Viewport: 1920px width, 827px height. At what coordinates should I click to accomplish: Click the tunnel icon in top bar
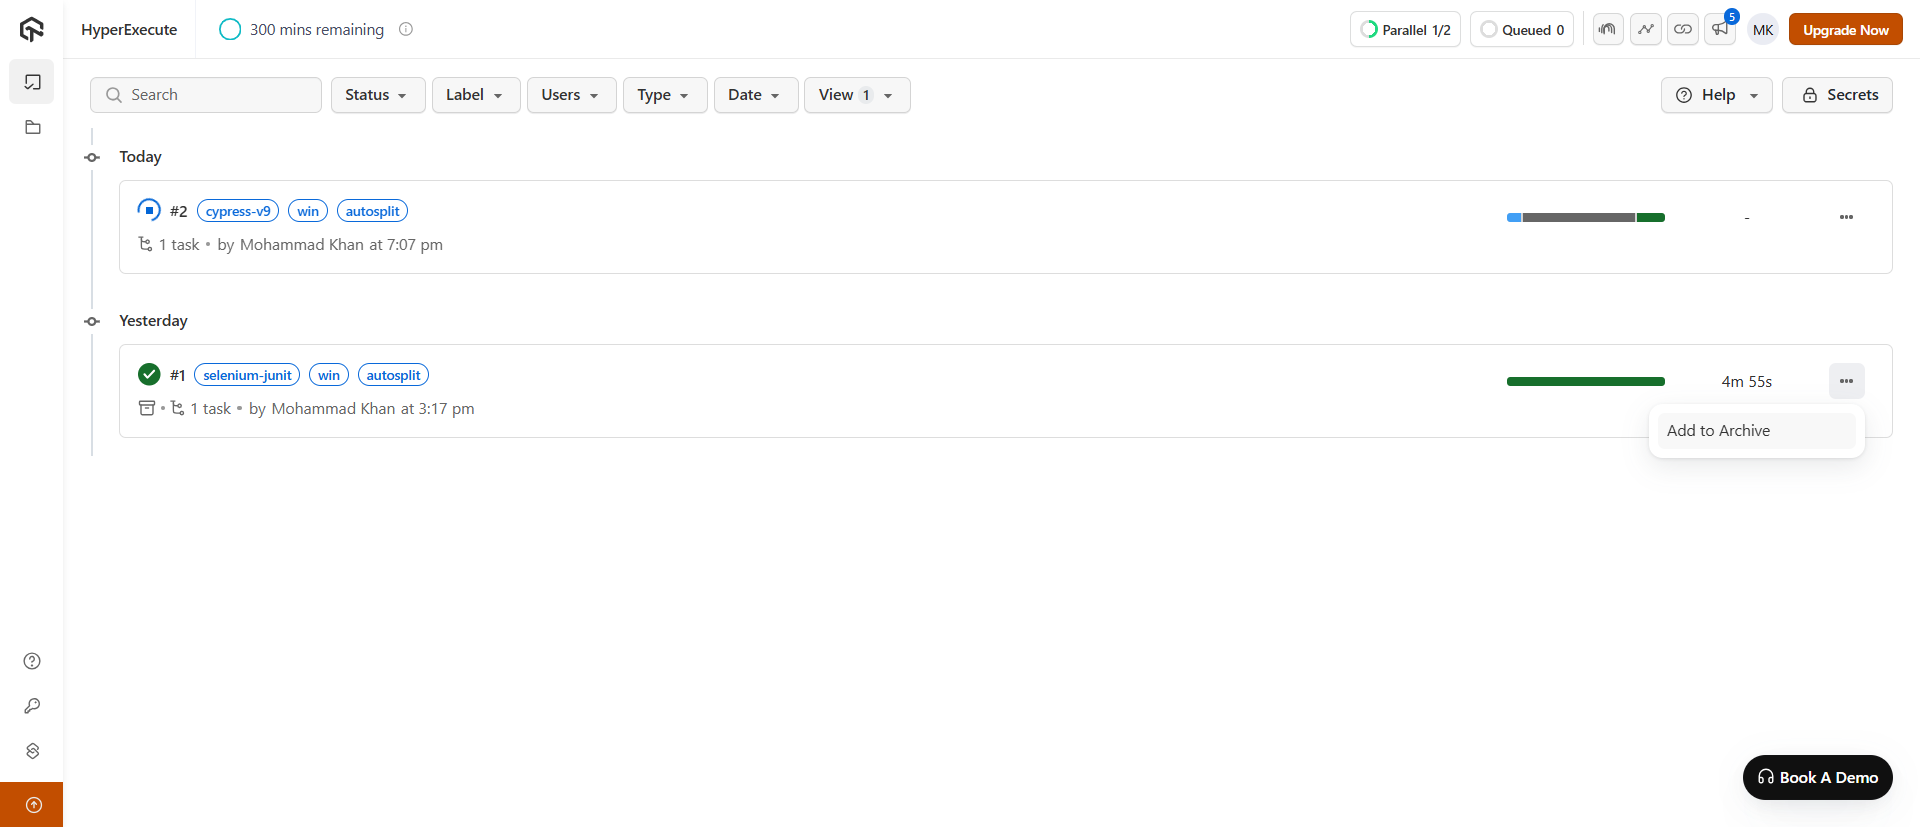coord(1608,29)
